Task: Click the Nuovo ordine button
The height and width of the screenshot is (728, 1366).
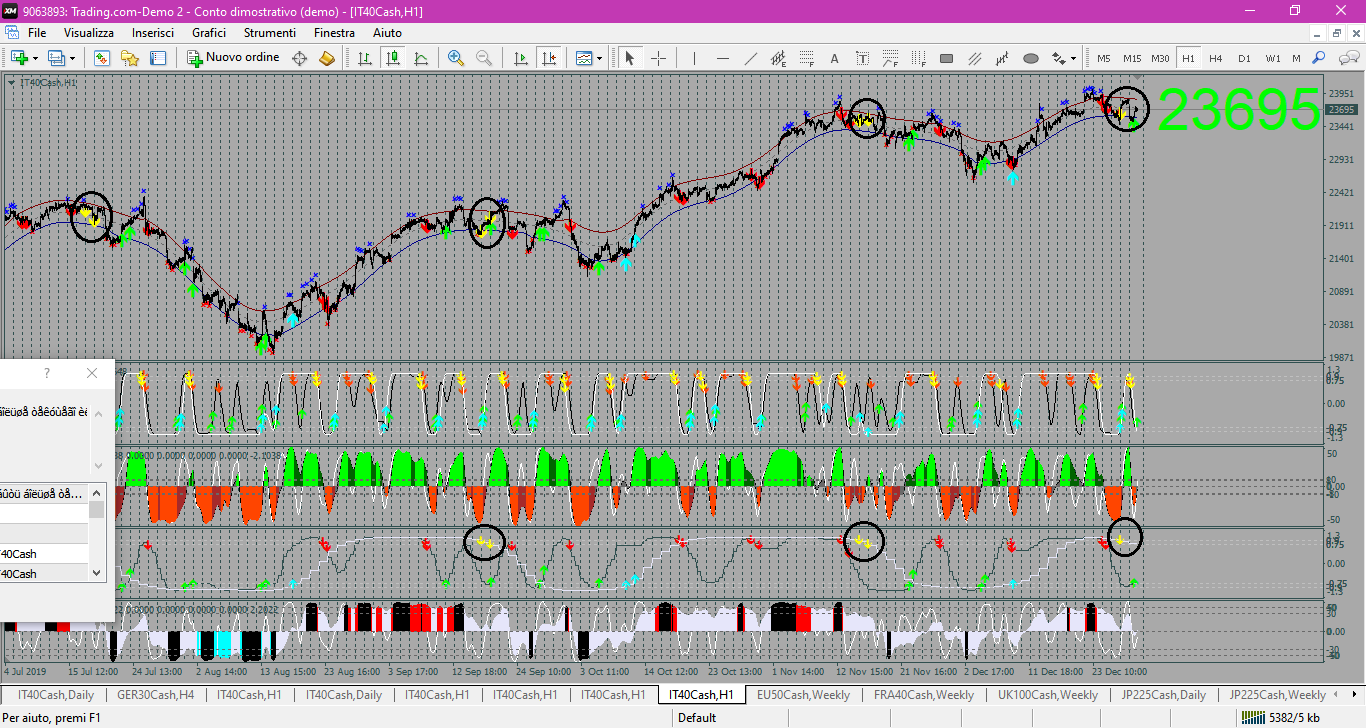Action: (x=234, y=58)
